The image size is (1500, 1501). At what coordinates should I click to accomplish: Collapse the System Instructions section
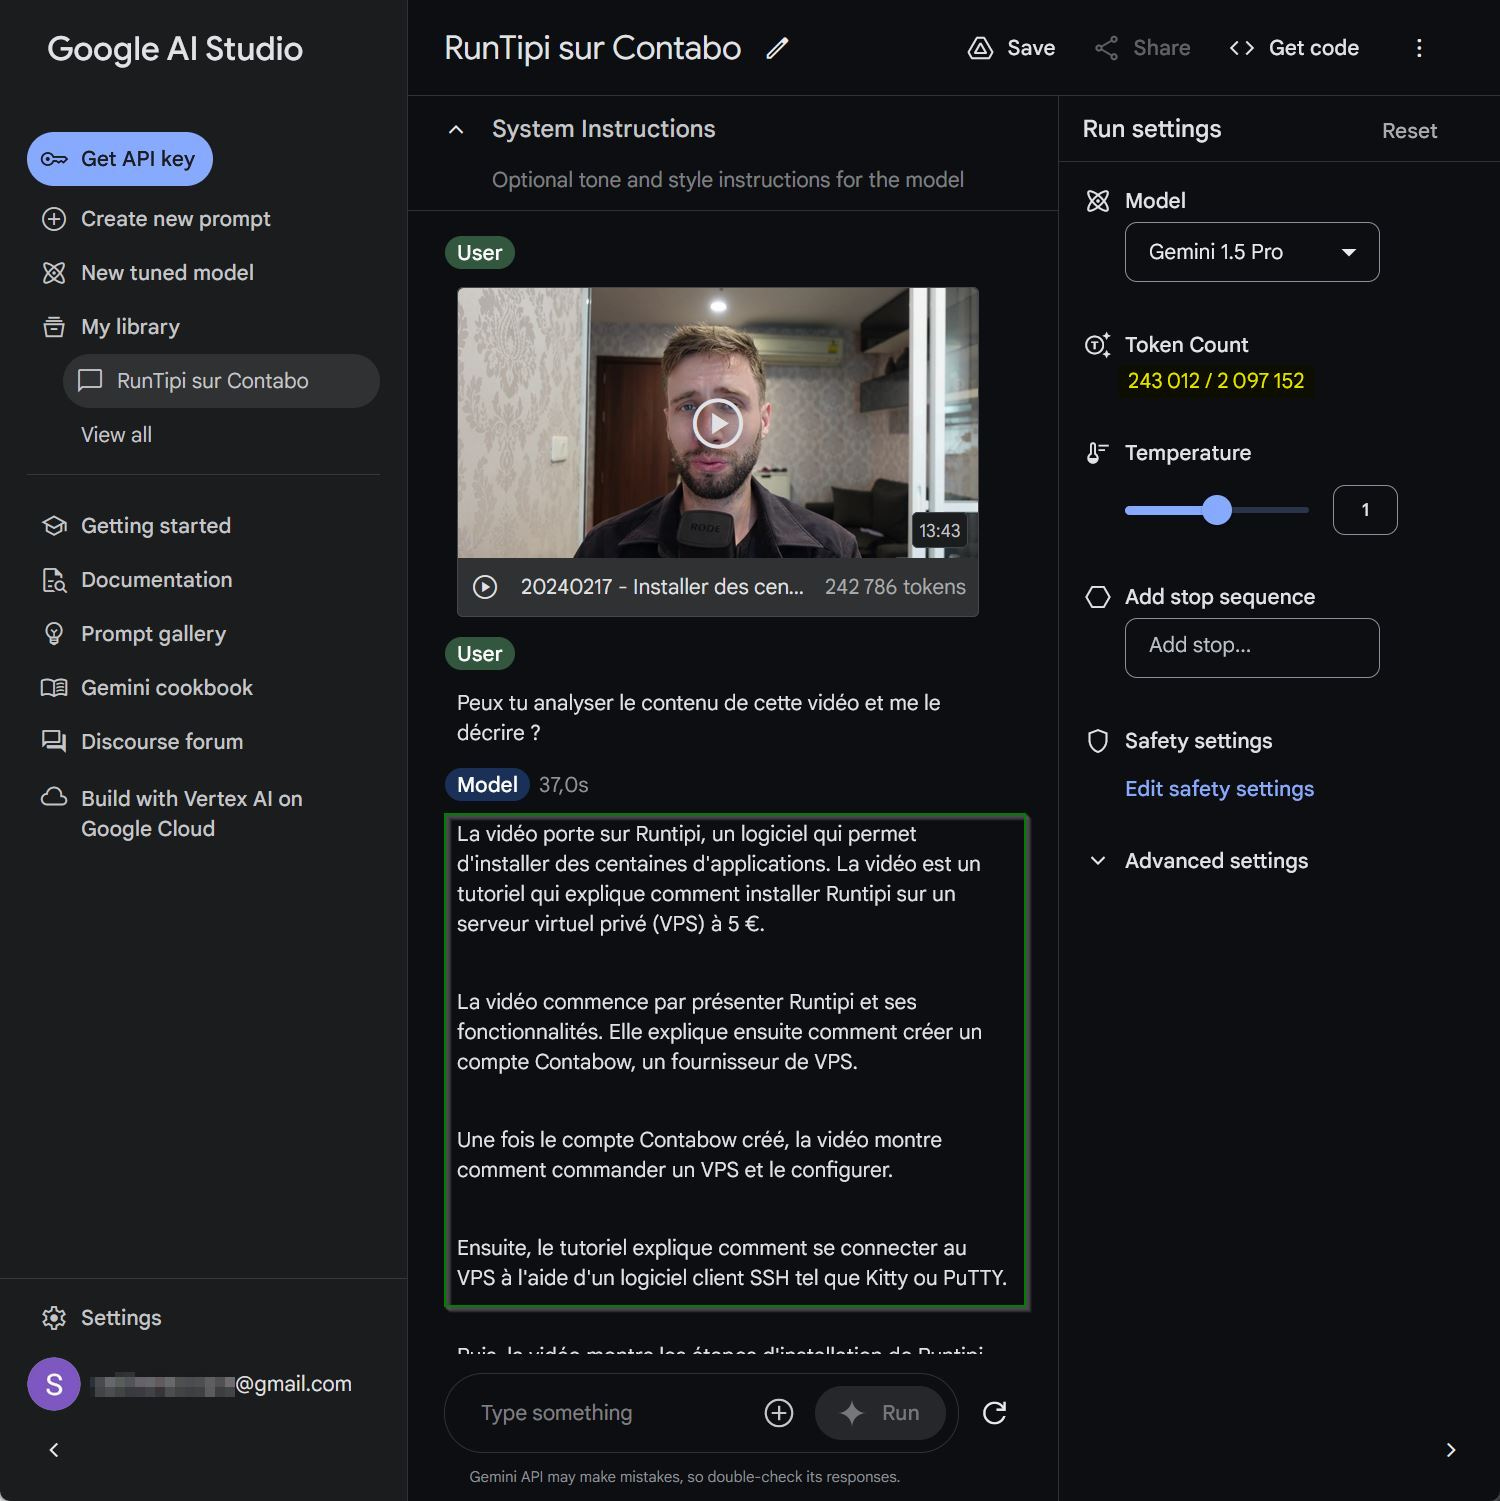click(x=456, y=129)
